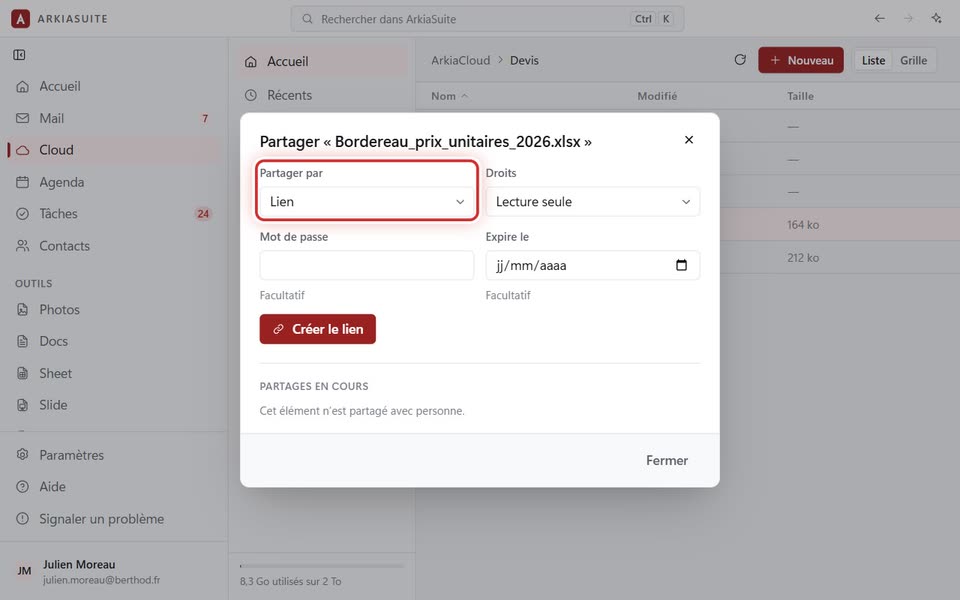Go forward with the right arrow
The image size is (960, 600).
(909, 18)
